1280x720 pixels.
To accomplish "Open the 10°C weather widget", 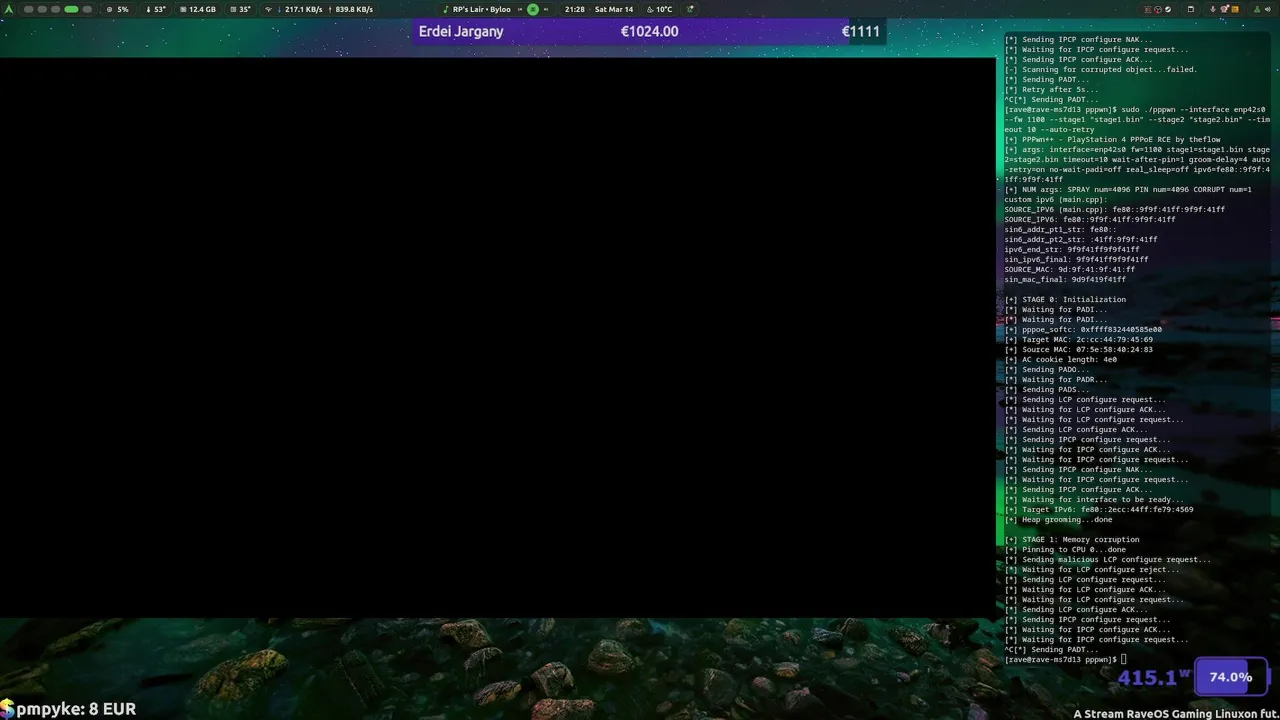I will pos(657,9).
